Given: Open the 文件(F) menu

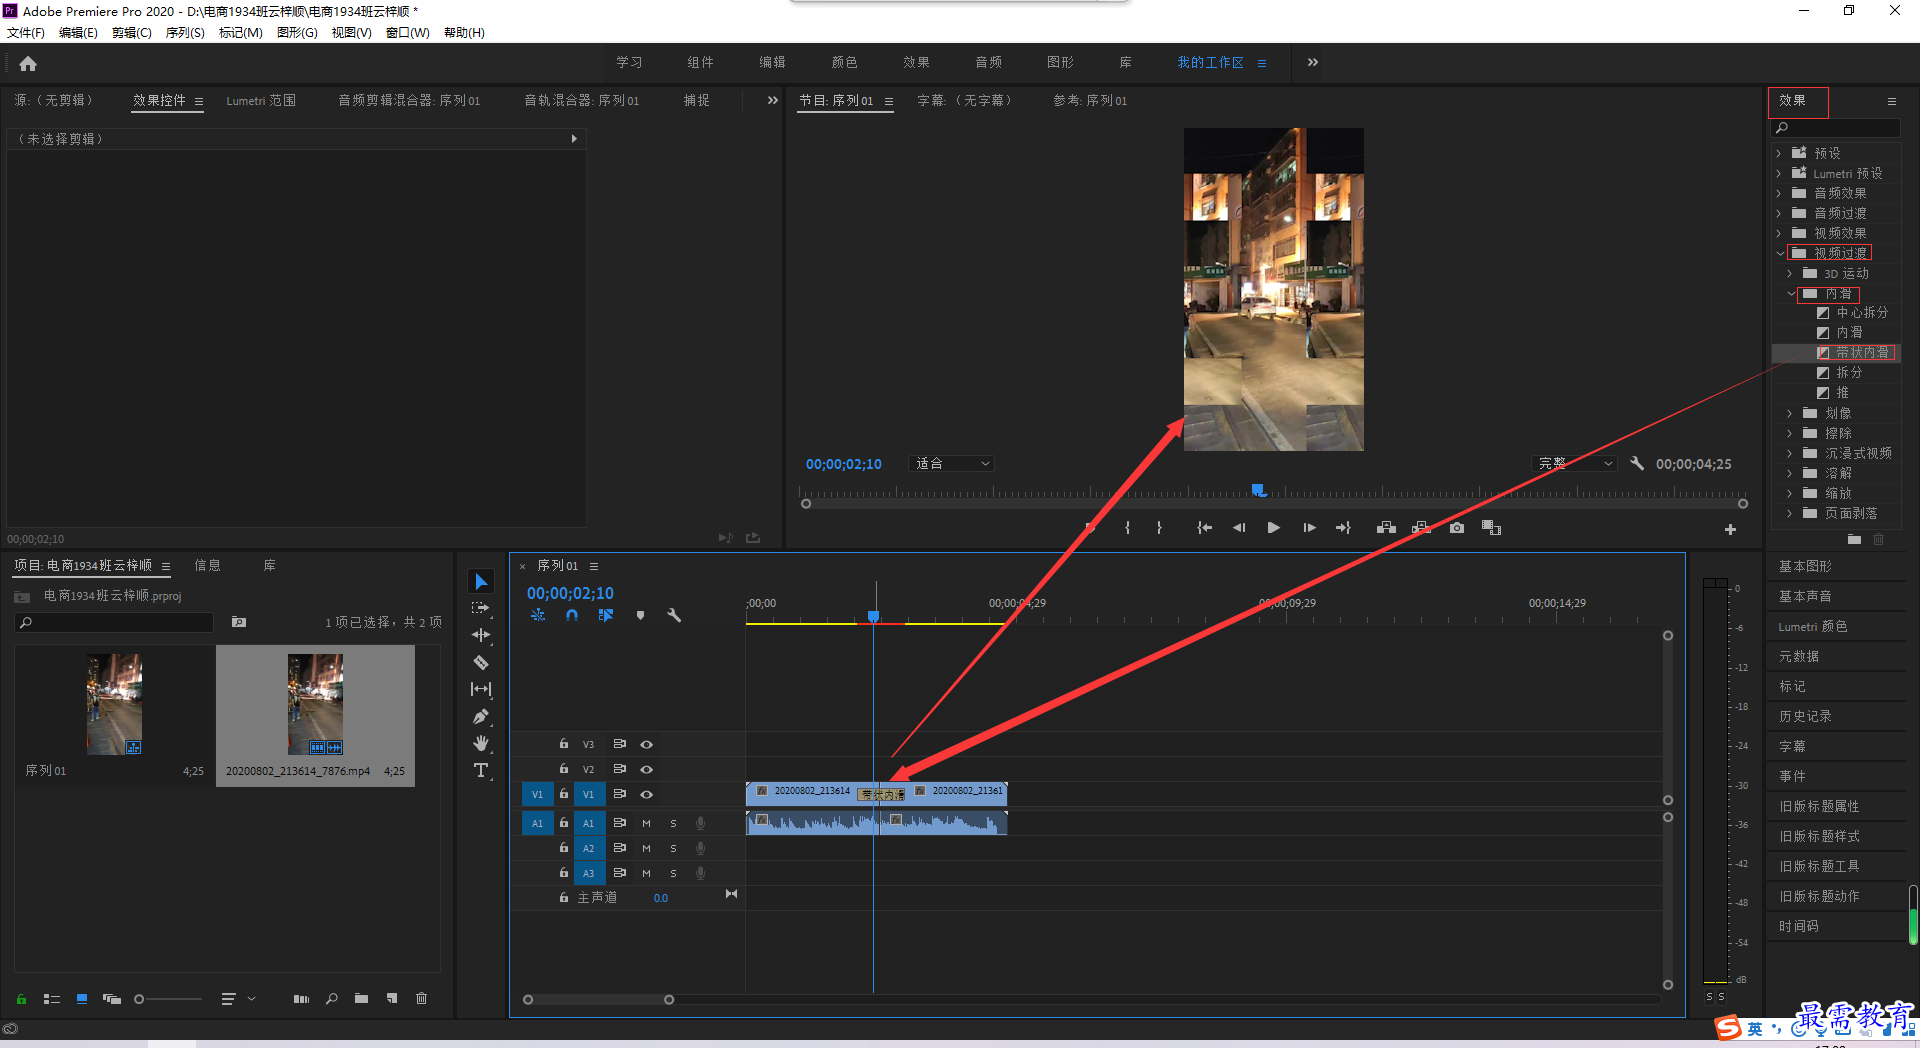Looking at the screenshot, I should click(x=26, y=33).
